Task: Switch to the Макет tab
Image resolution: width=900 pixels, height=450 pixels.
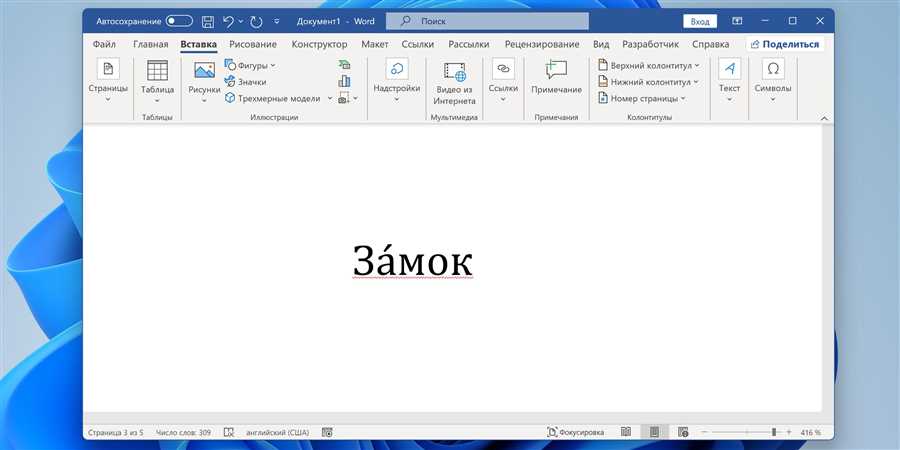Action: coord(375,44)
